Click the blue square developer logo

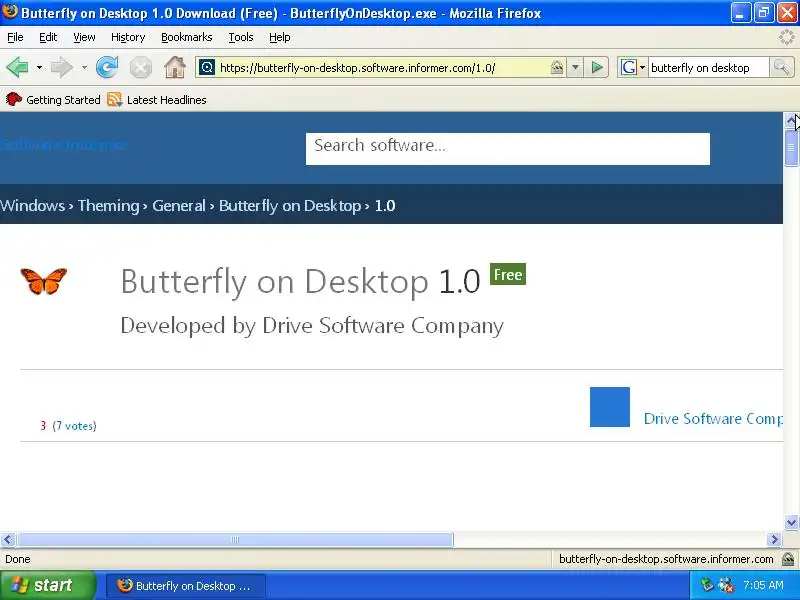[610, 407]
